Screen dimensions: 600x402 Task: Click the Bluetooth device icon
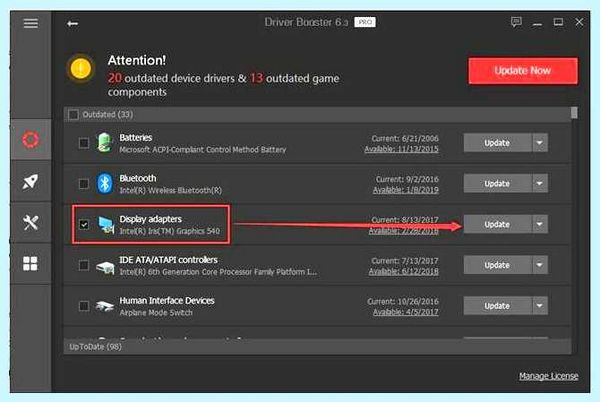[104, 184]
